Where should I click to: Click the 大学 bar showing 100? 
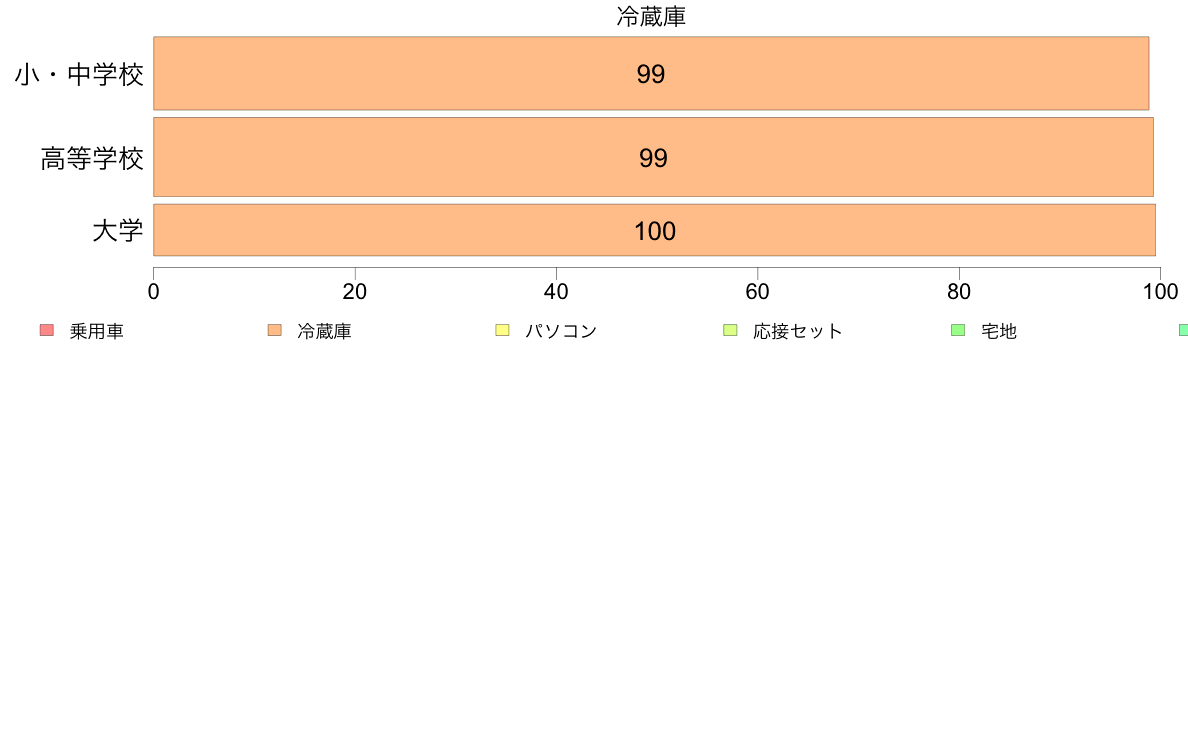pos(655,230)
